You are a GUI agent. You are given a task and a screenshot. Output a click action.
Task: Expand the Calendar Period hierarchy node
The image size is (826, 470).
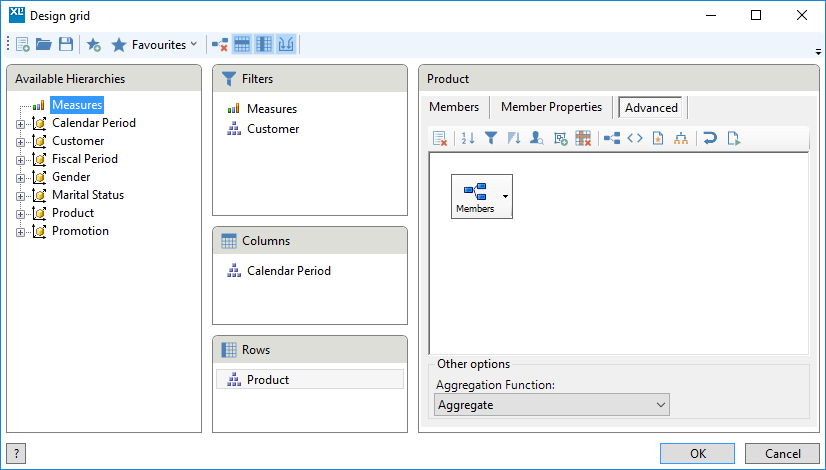point(20,124)
